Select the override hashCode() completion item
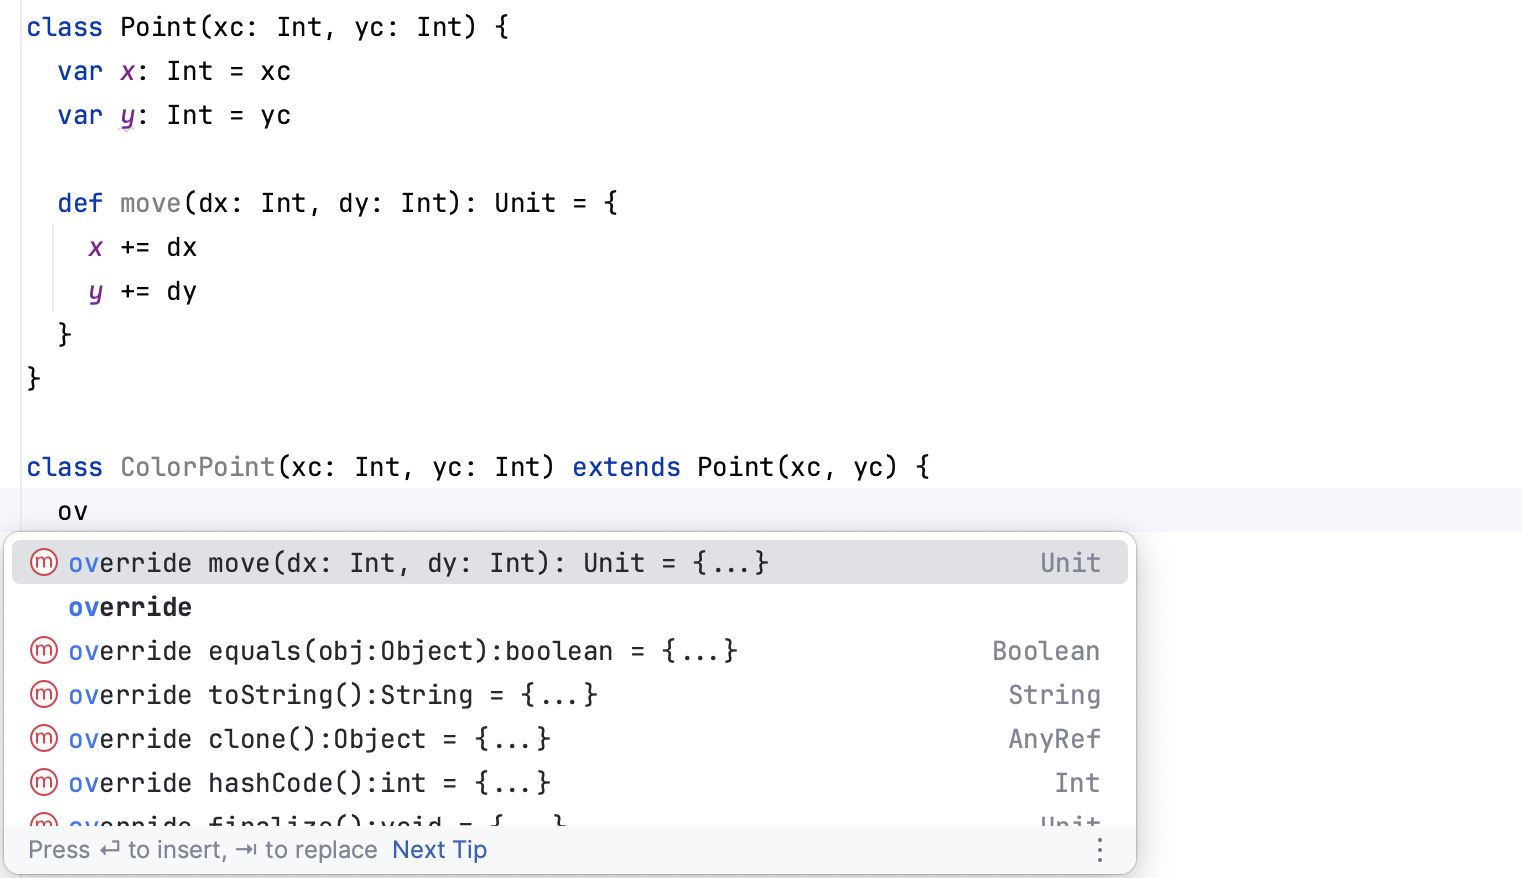The image size is (1522, 878). pos(309,783)
